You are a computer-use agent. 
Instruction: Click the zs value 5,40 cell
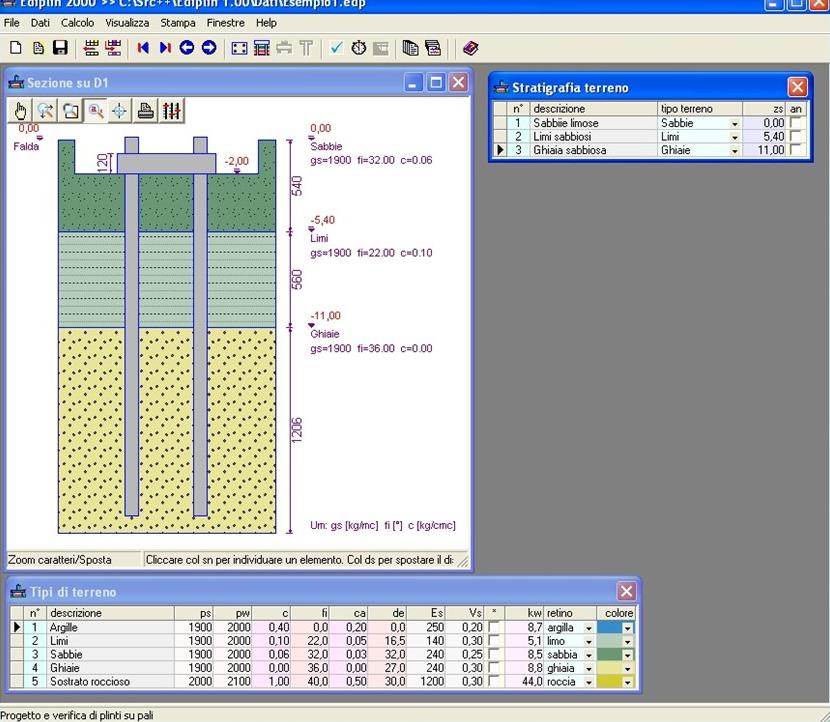764,137
